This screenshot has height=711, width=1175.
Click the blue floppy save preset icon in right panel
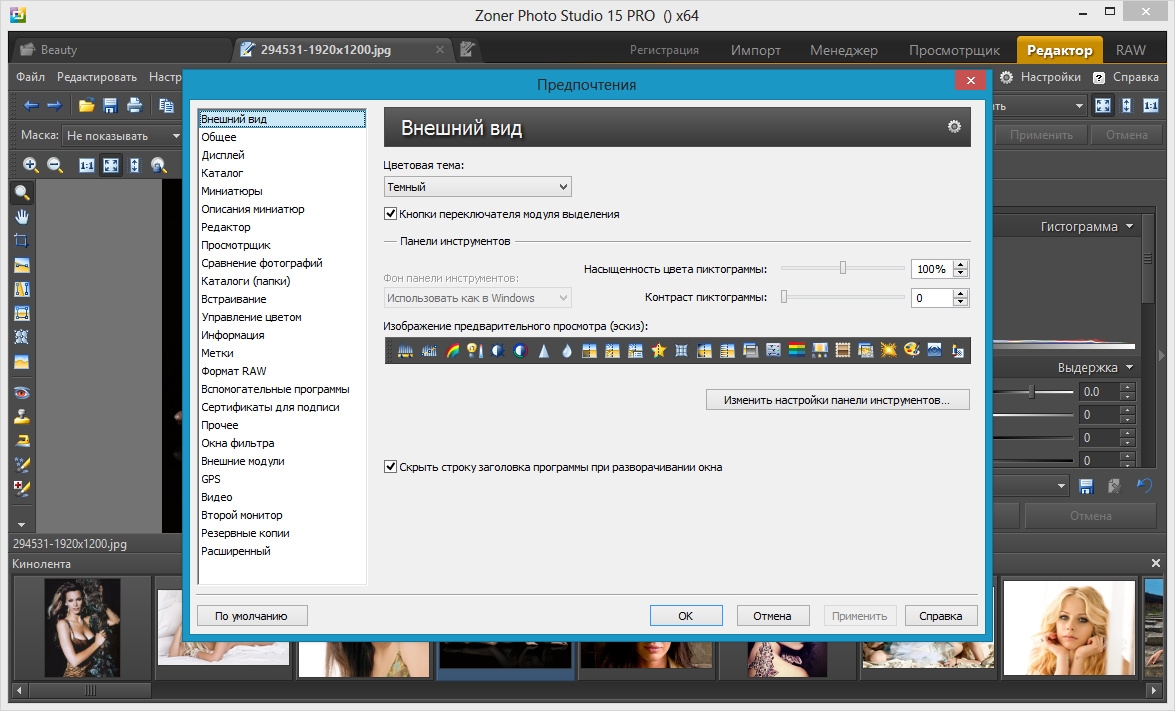(1086, 486)
